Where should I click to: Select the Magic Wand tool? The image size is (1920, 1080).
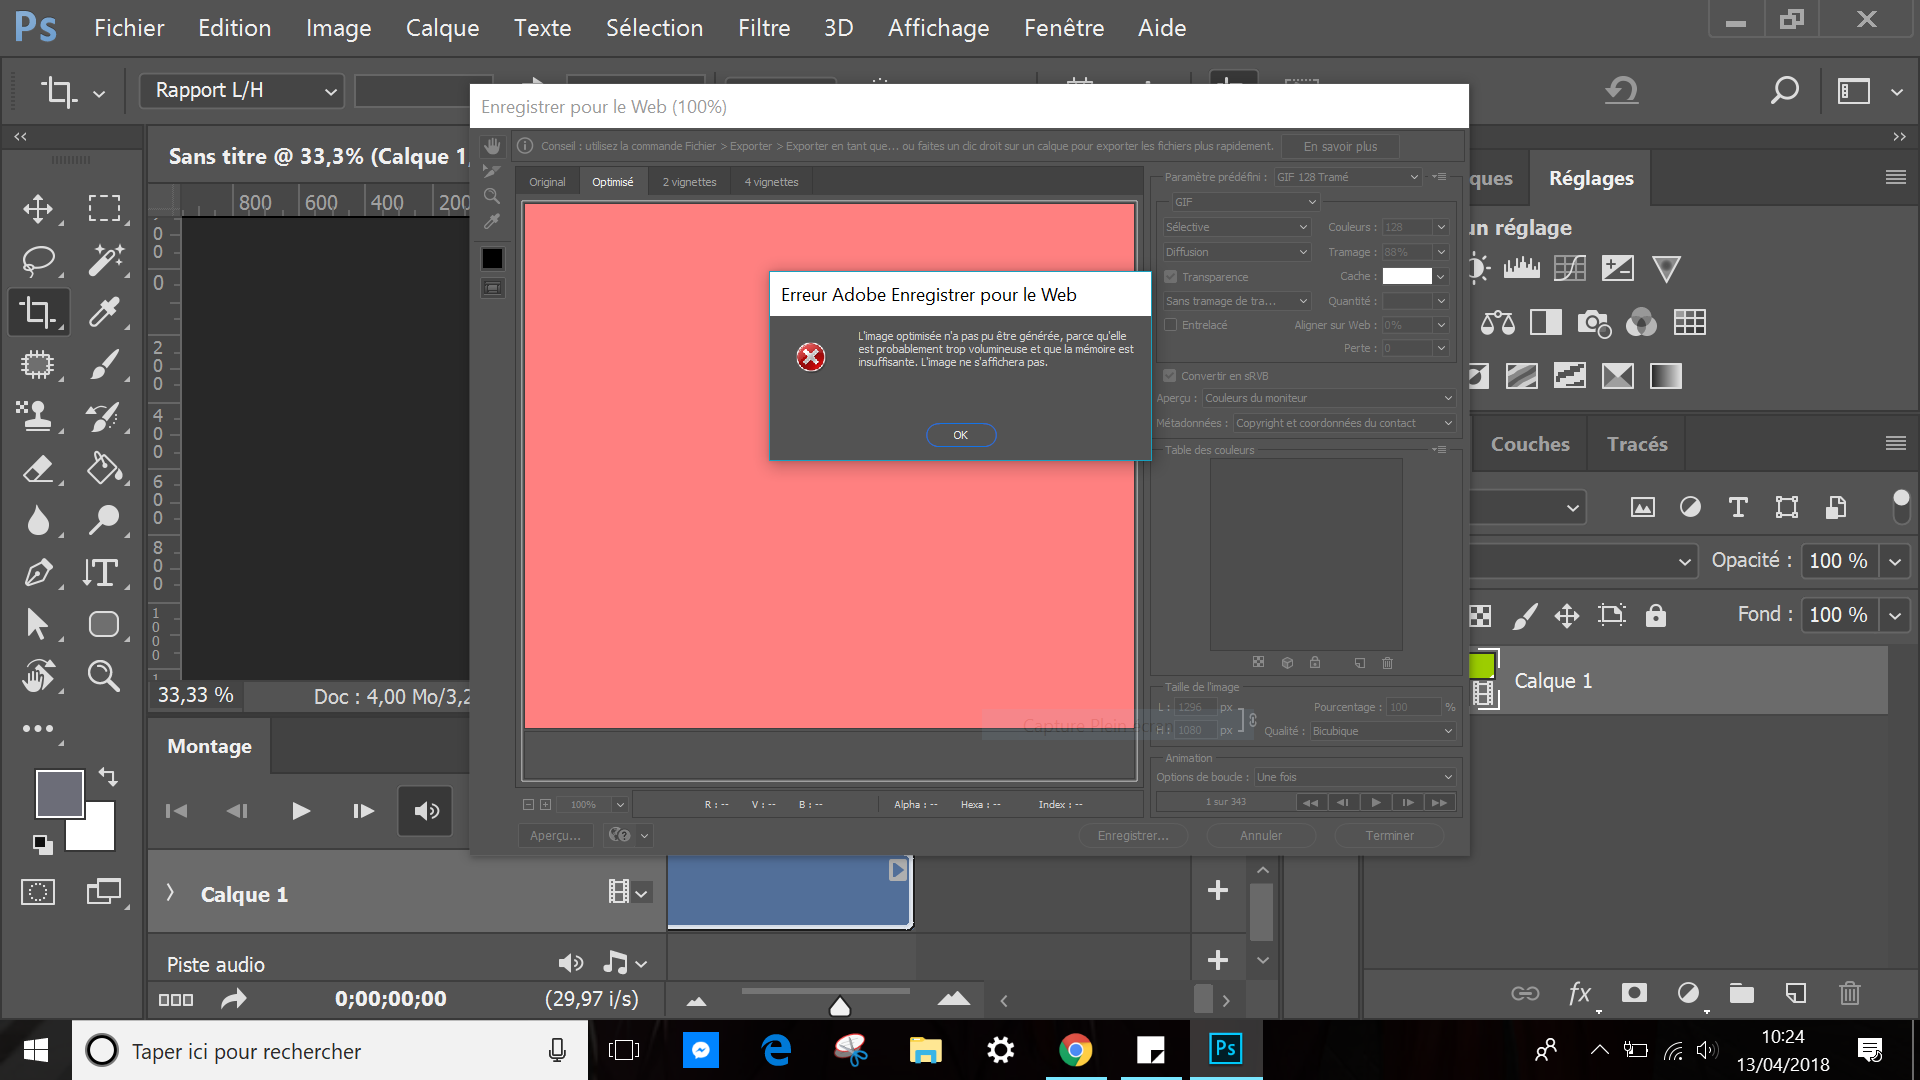coord(104,261)
